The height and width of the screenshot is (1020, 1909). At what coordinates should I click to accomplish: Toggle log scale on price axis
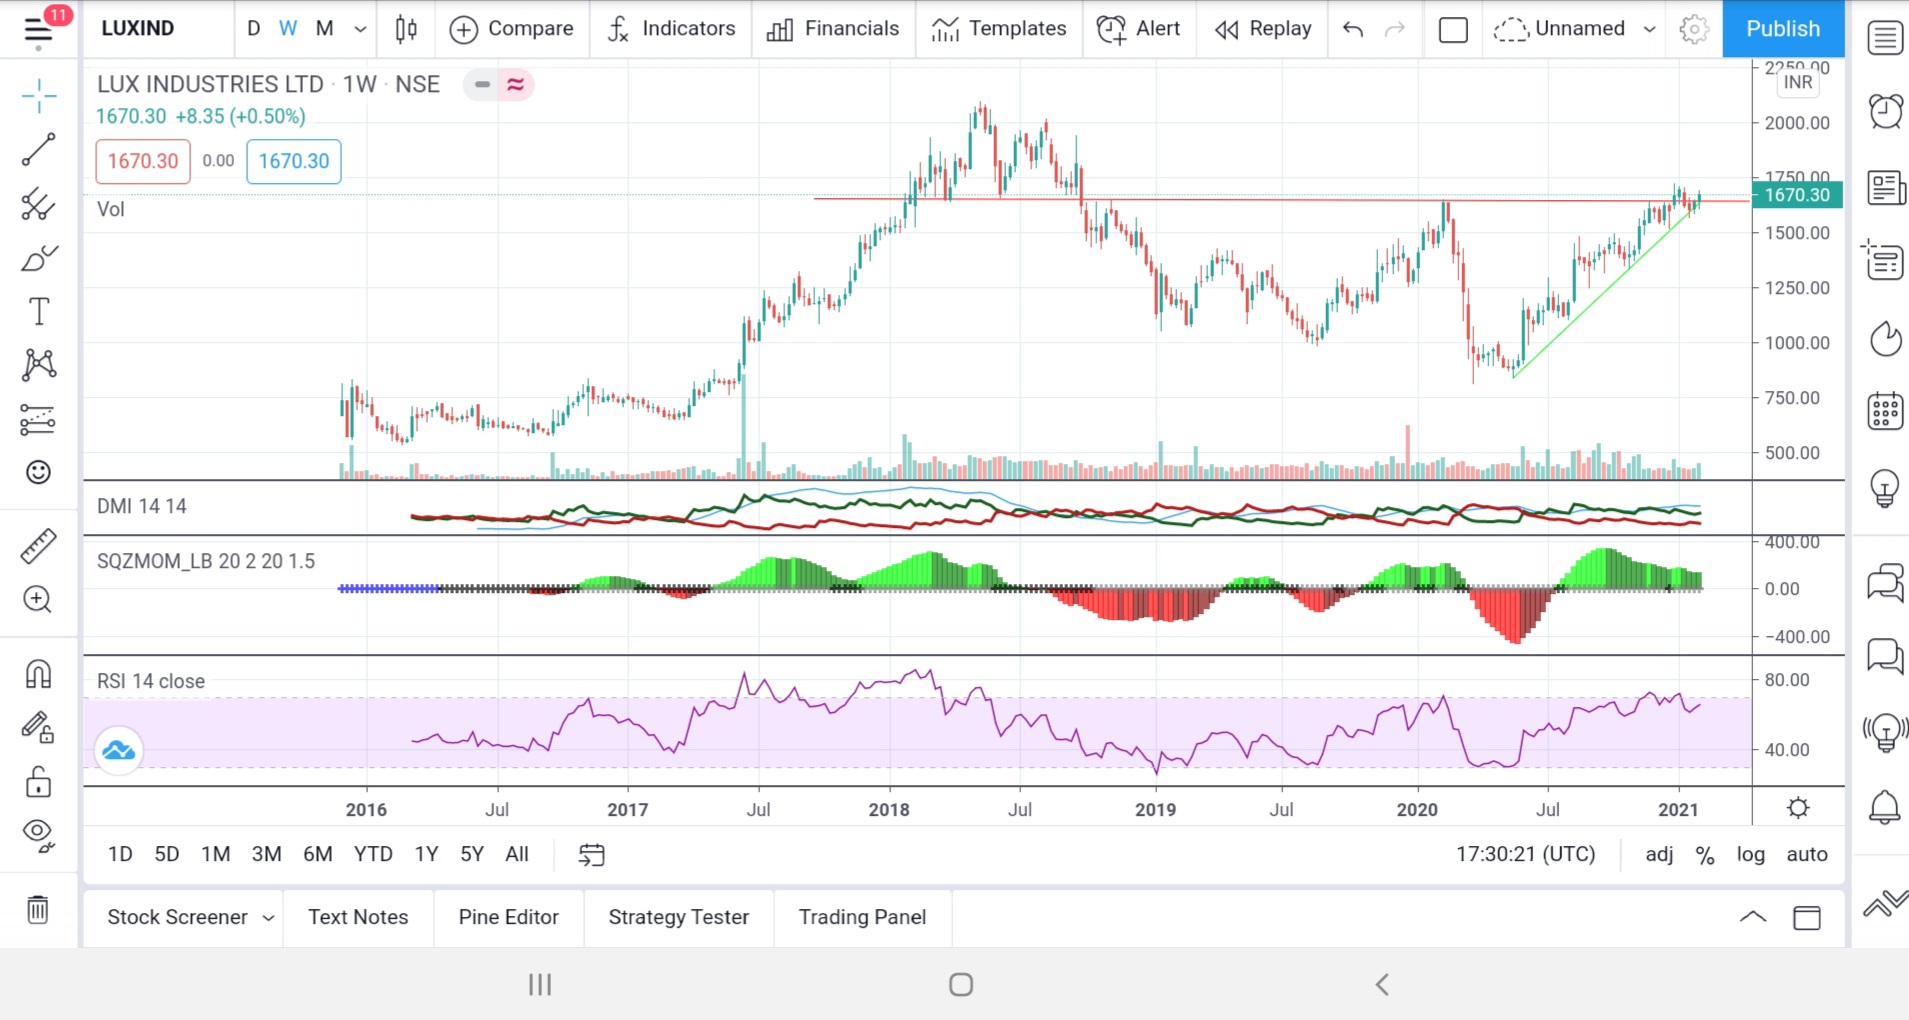coord(1750,854)
